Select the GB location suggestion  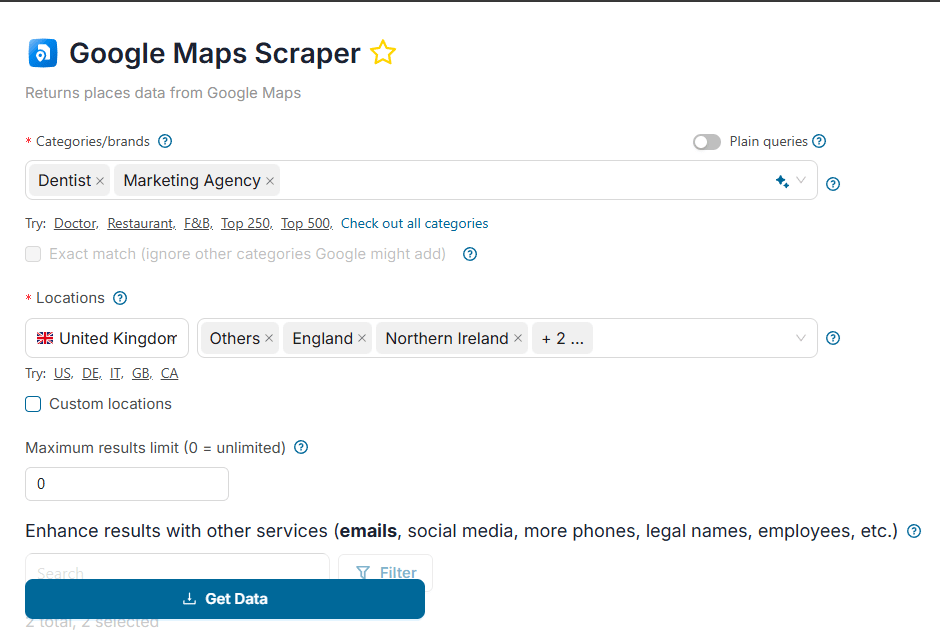141,374
